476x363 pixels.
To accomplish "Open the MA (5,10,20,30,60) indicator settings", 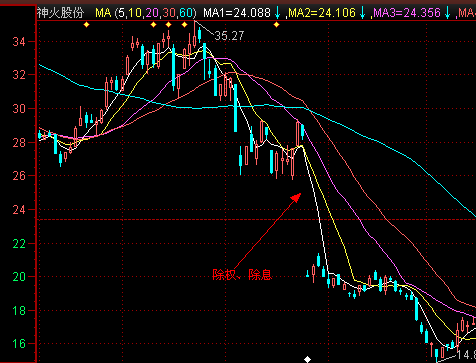I will 146,13.
